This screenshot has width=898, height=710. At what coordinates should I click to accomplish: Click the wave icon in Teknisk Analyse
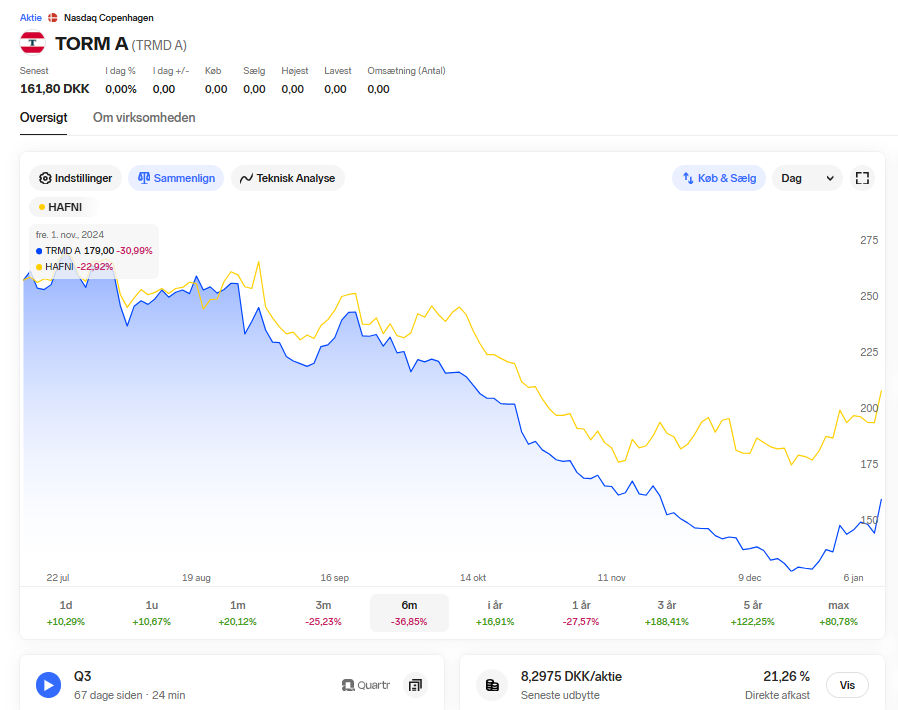246,178
